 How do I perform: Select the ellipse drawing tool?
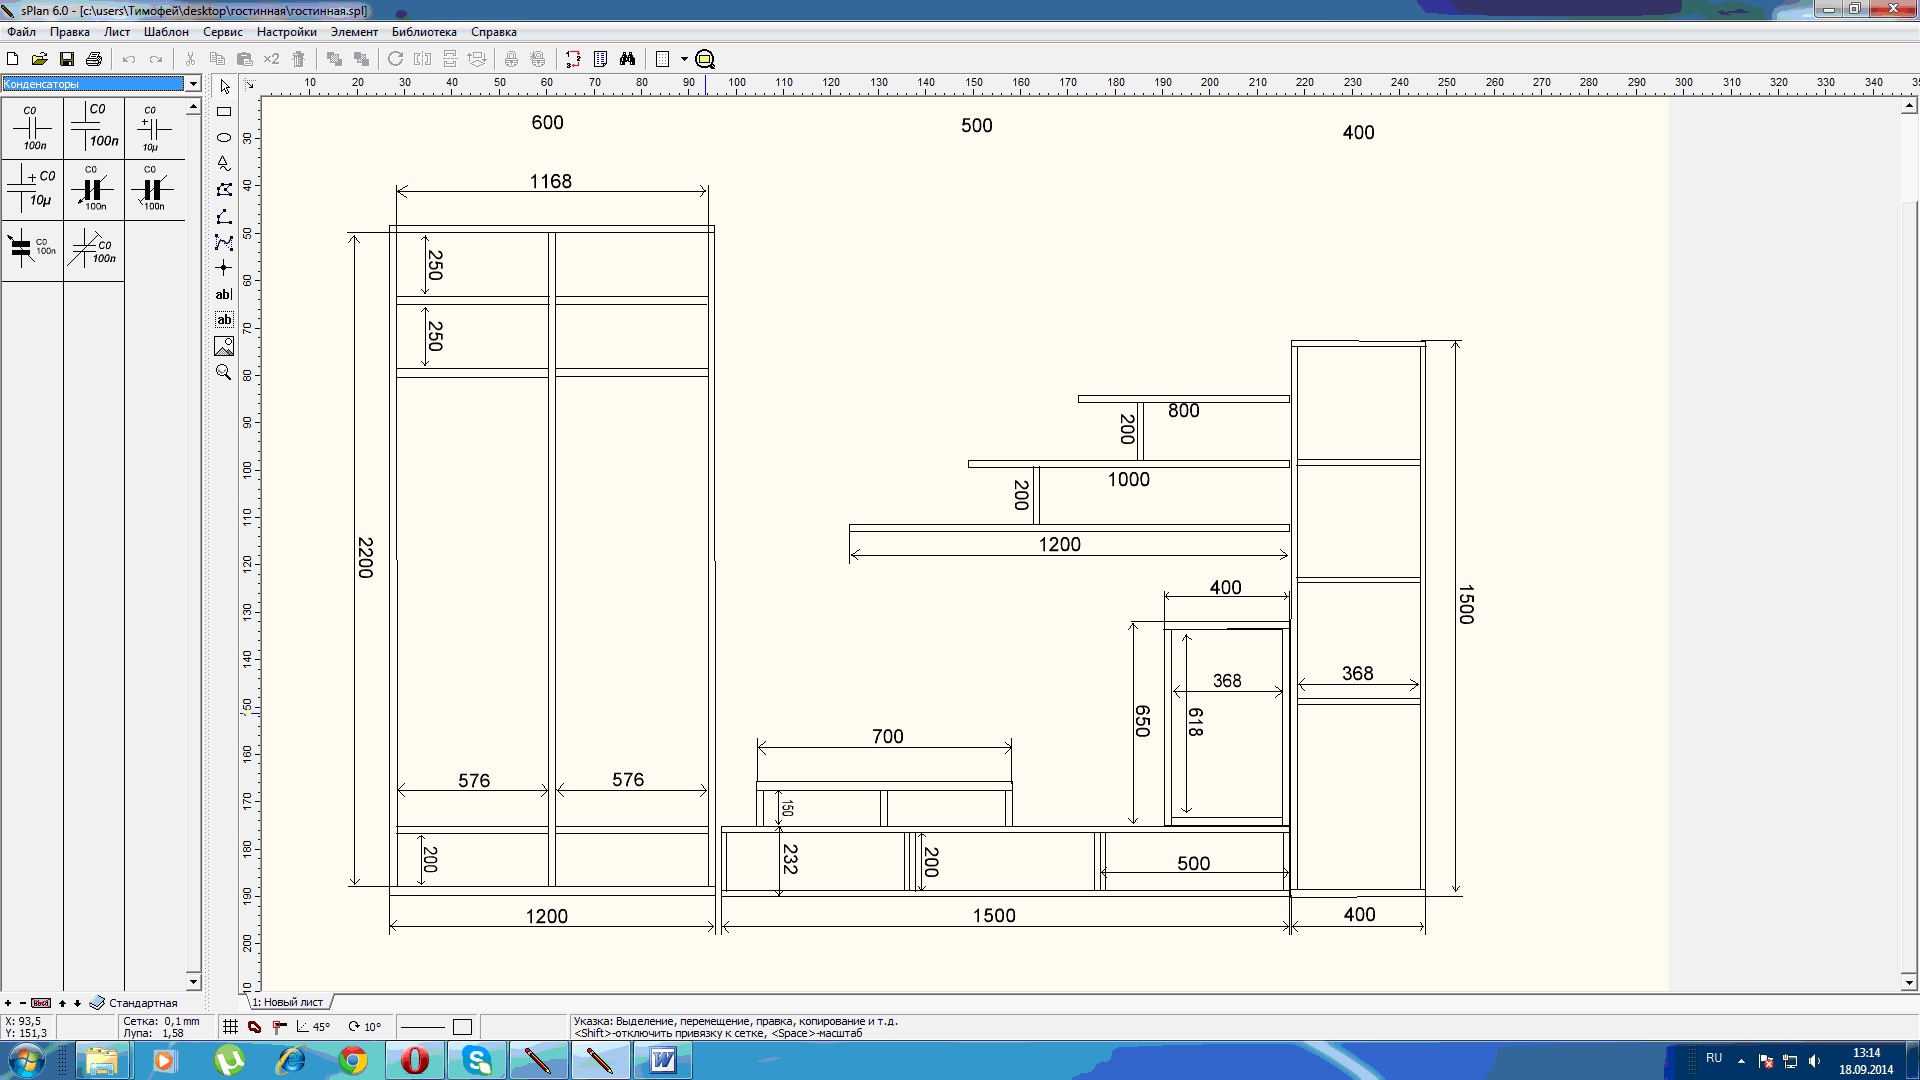(x=224, y=137)
